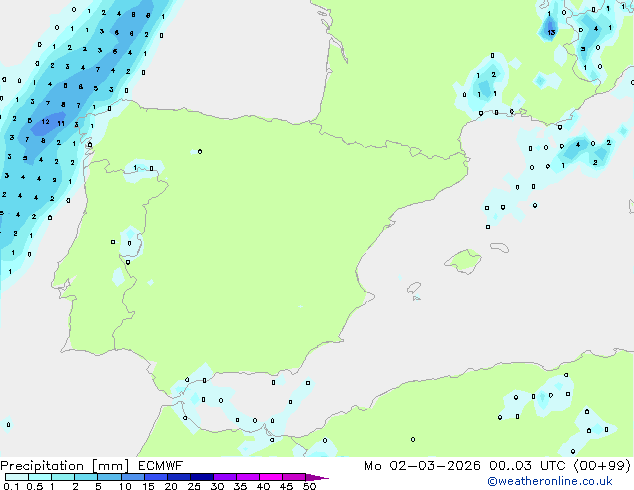Select the 2–5 mm legend swatch
The width and height of the screenshot is (634, 490).
coord(86,477)
